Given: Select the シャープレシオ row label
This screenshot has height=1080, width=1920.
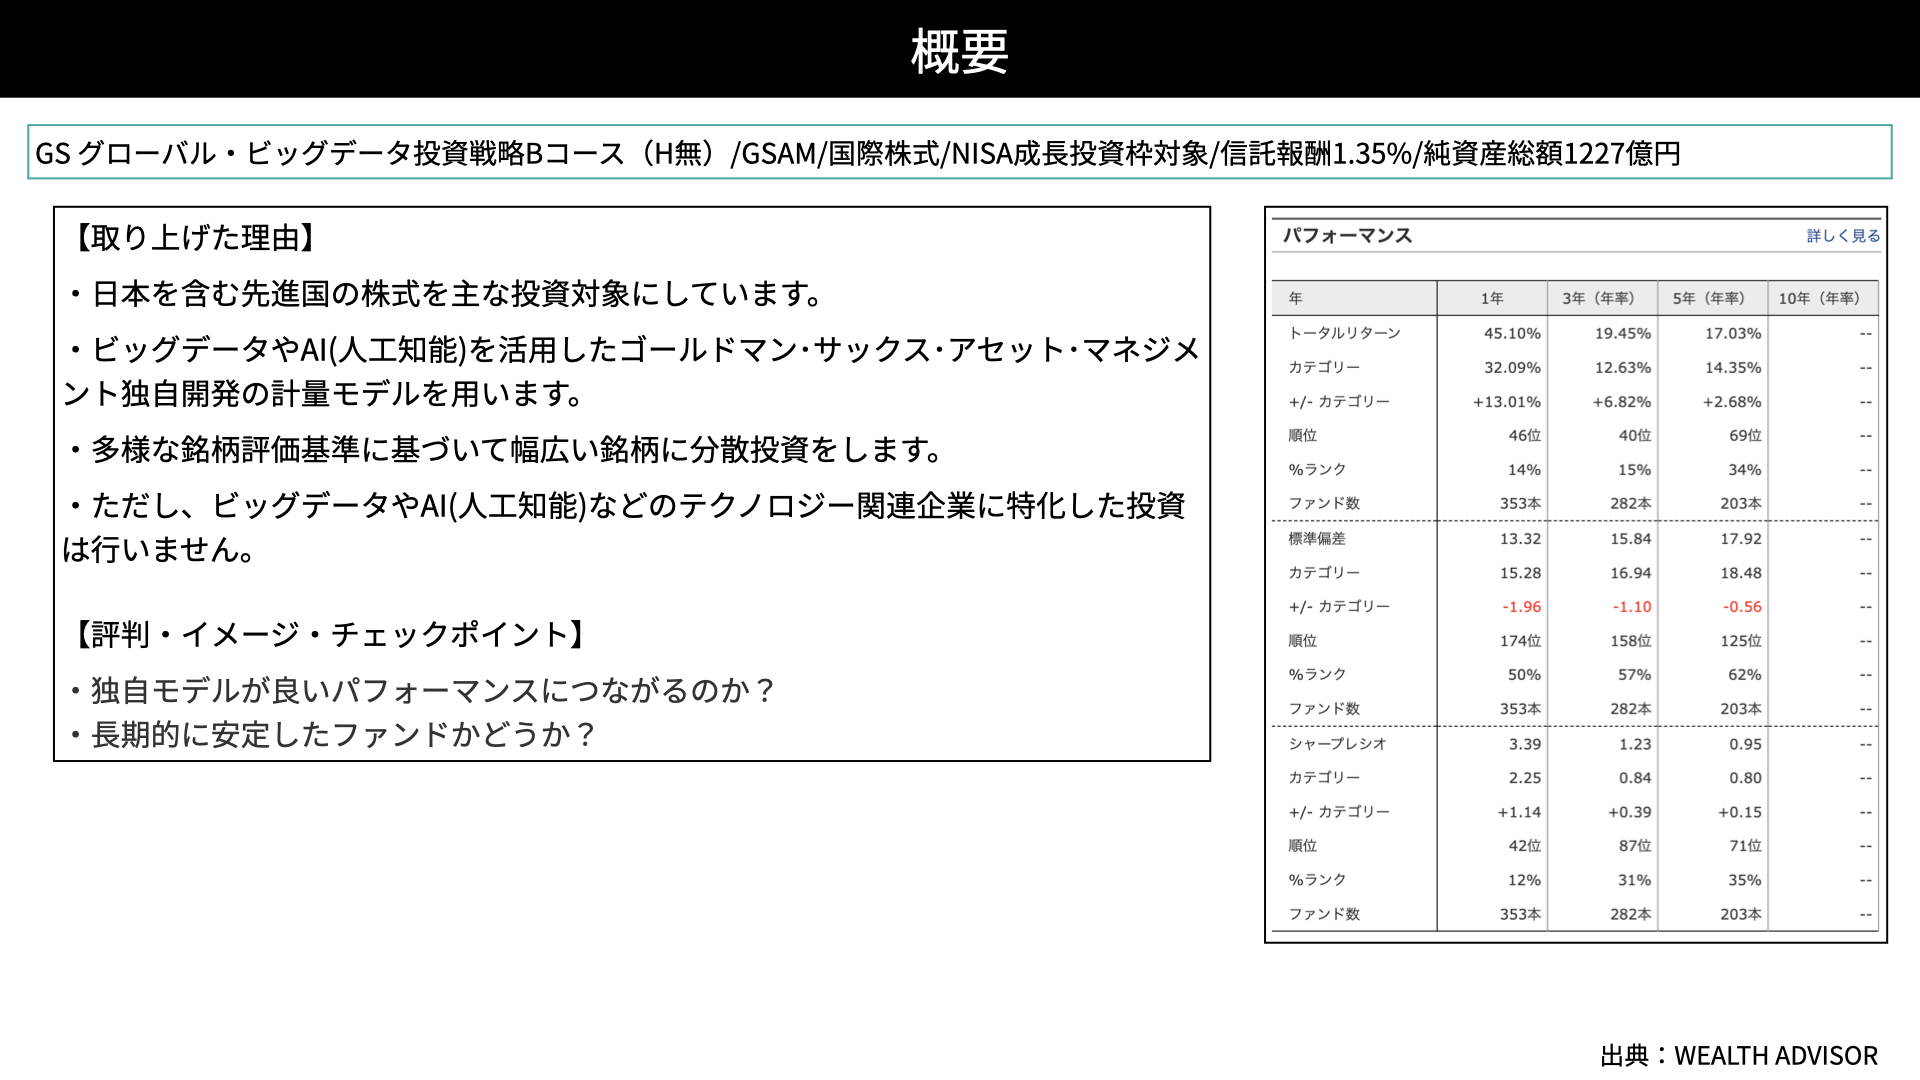Looking at the screenshot, I should [1337, 743].
